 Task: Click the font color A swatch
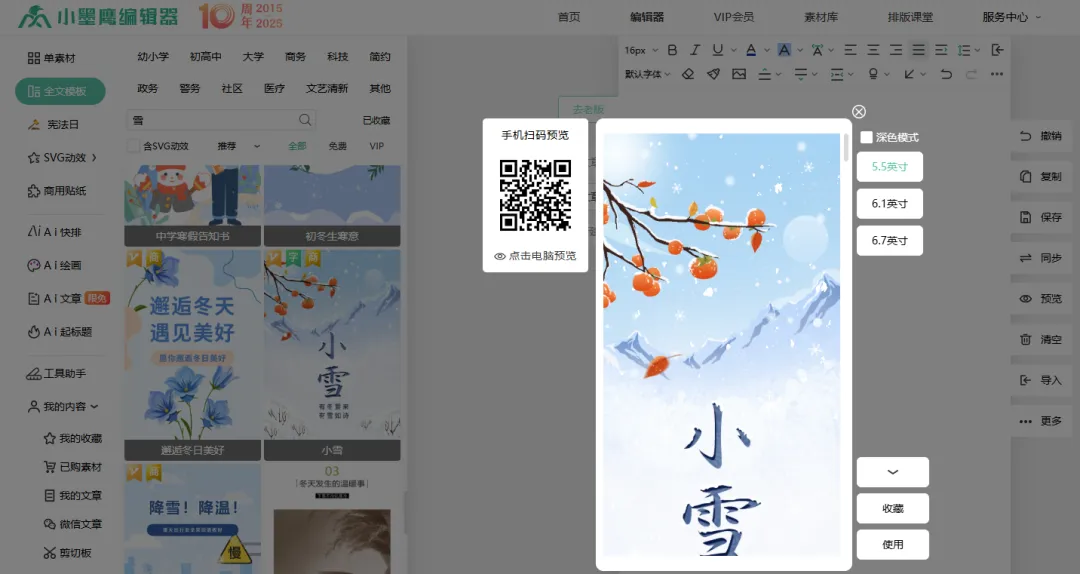coord(751,50)
